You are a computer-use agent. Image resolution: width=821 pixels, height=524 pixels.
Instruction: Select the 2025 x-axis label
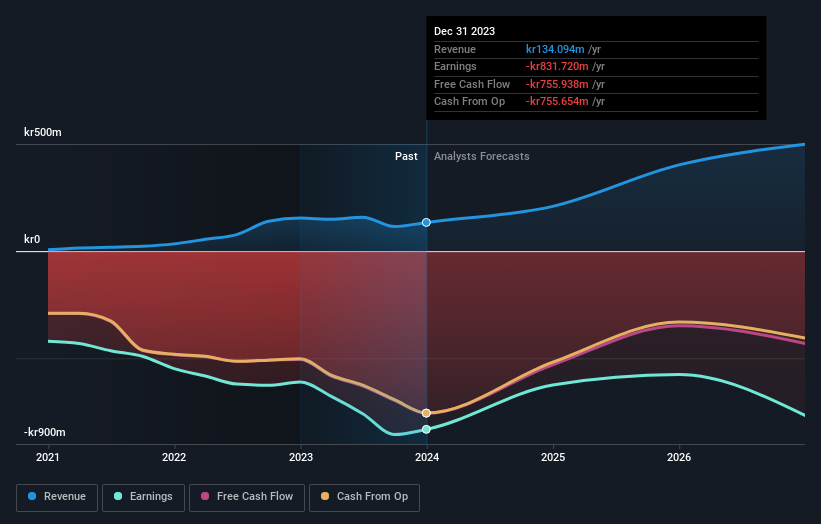pos(553,458)
